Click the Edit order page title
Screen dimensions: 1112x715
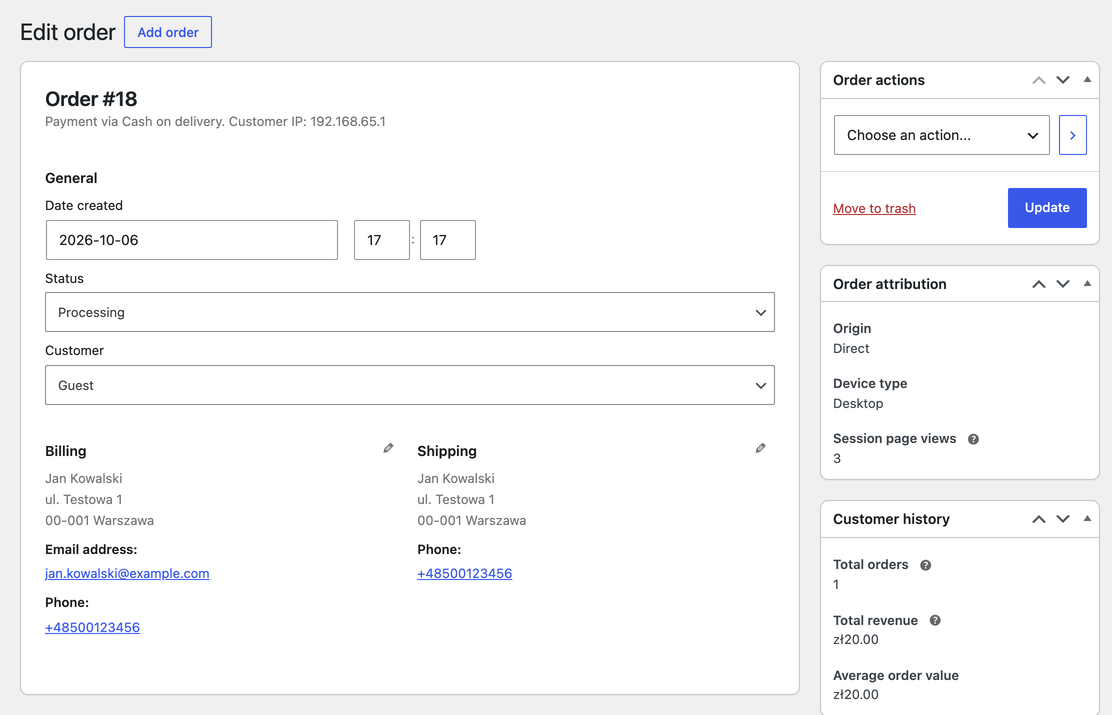click(x=67, y=32)
